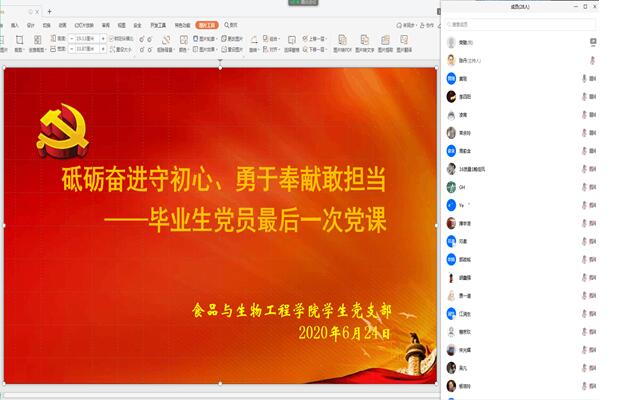Expand the Align (对齐) dropdown arrow

pos(279,50)
